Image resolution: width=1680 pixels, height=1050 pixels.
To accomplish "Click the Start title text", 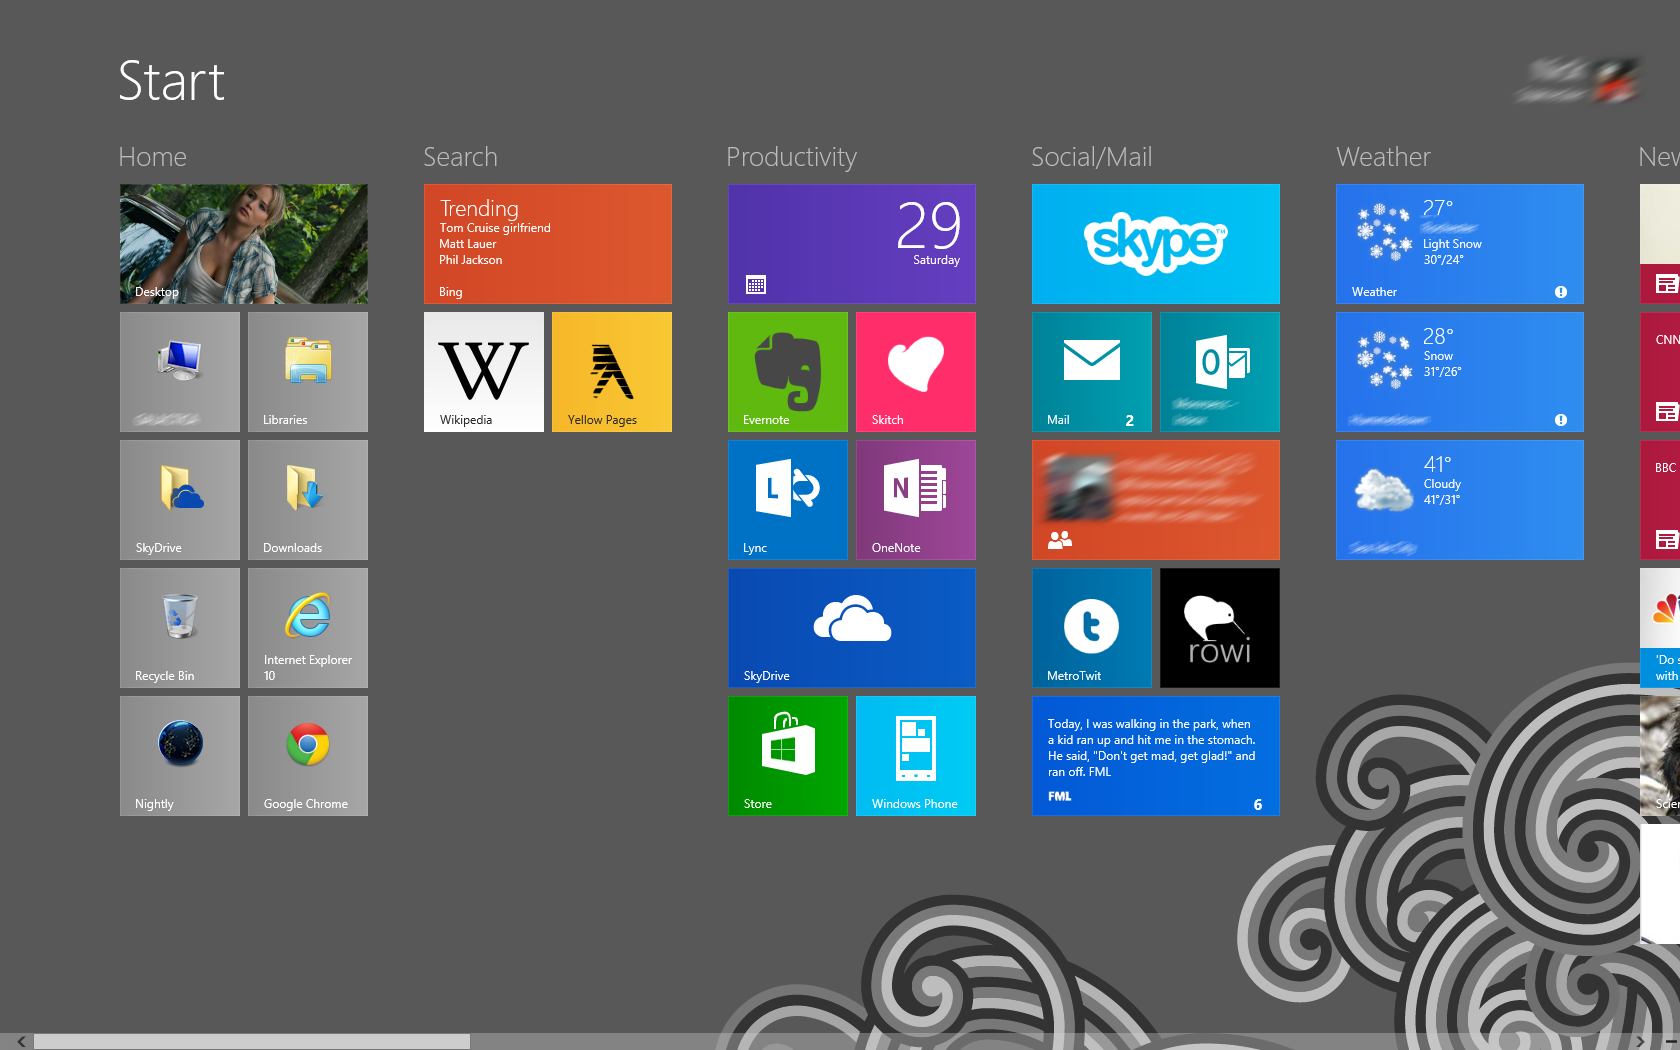I will 171,81.
